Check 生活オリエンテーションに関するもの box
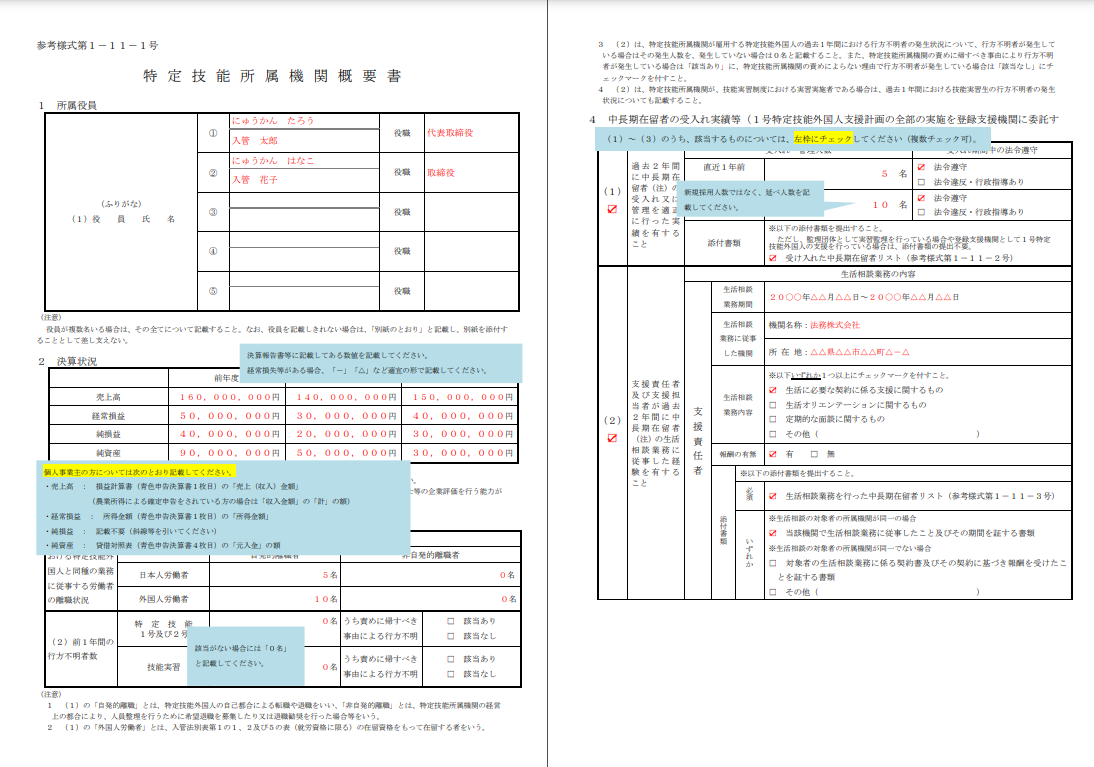The height and width of the screenshot is (767, 1094). pyautogui.click(x=772, y=405)
